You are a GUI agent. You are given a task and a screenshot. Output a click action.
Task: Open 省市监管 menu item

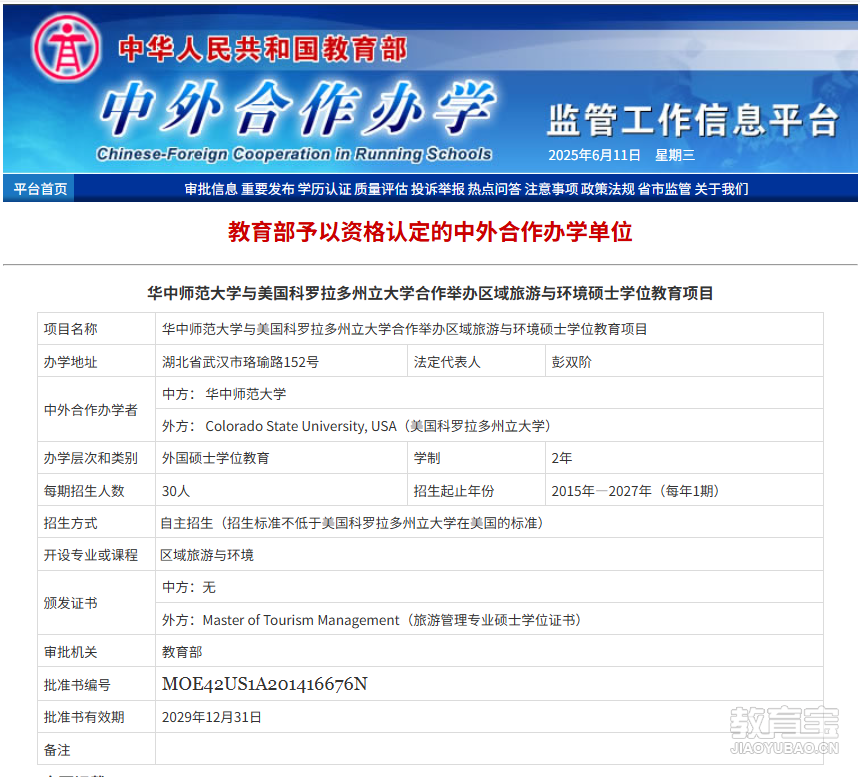click(664, 189)
